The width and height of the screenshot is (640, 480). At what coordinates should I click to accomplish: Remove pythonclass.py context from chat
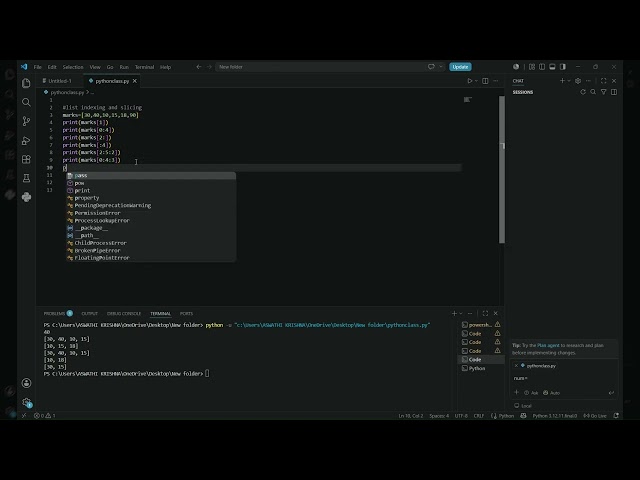516,366
